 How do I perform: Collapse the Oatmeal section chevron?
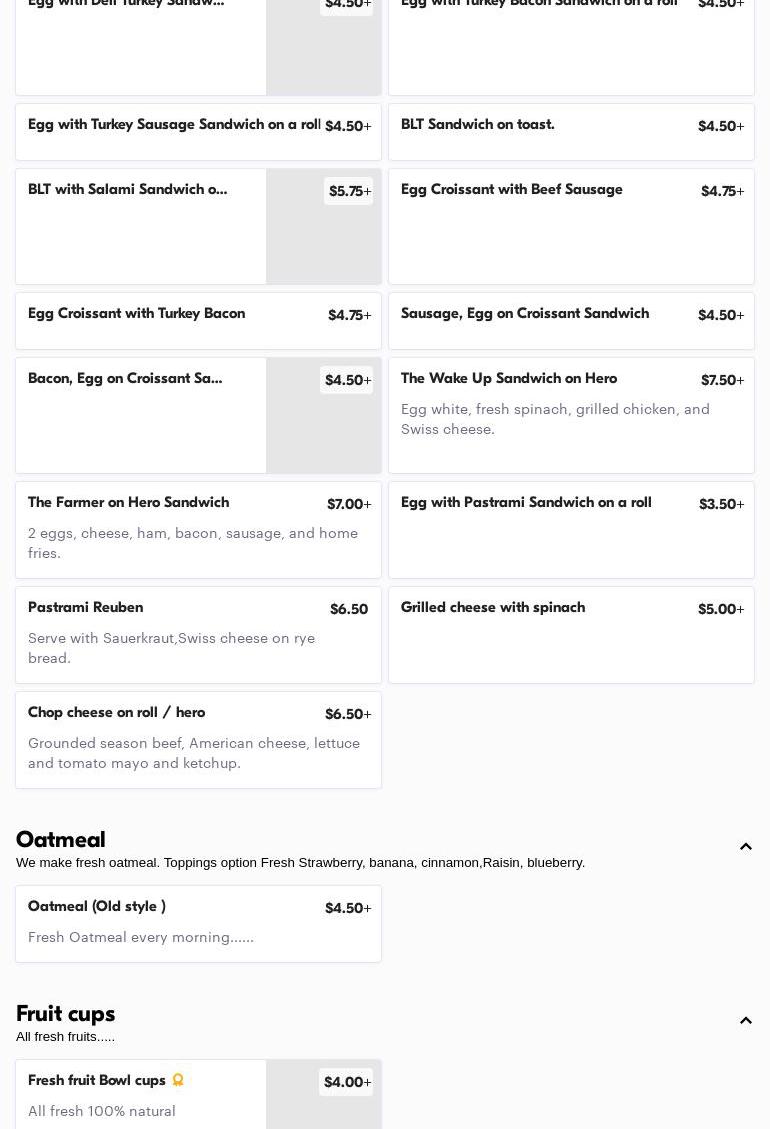(745, 847)
